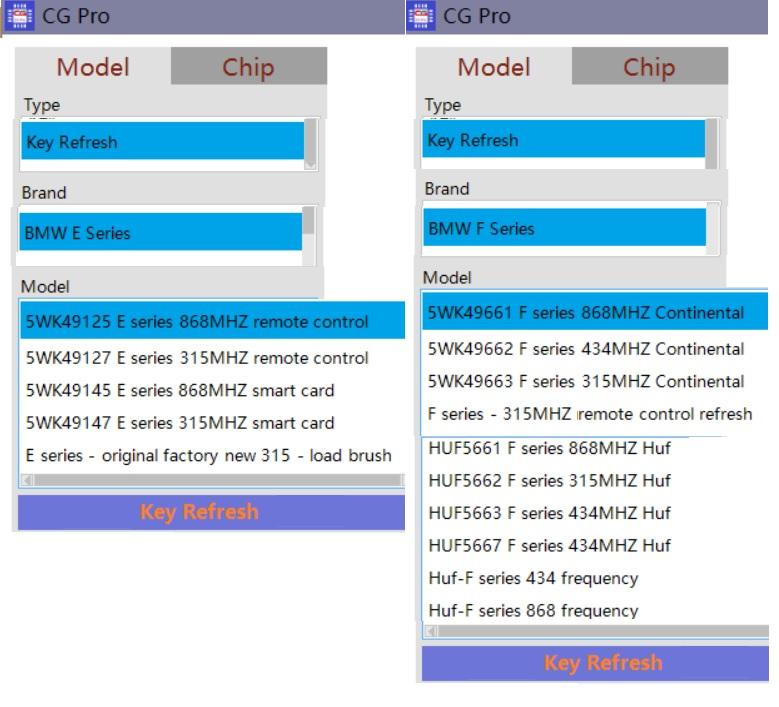779x707 pixels.
Task: Select Huf-F series 434 frequency
Action: point(595,578)
